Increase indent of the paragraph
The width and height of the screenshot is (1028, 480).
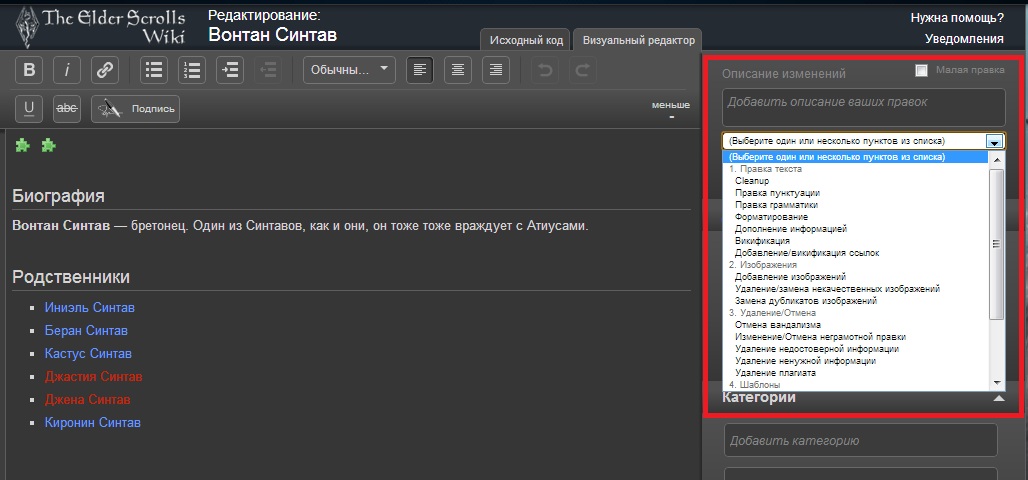pyautogui.click(x=230, y=70)
